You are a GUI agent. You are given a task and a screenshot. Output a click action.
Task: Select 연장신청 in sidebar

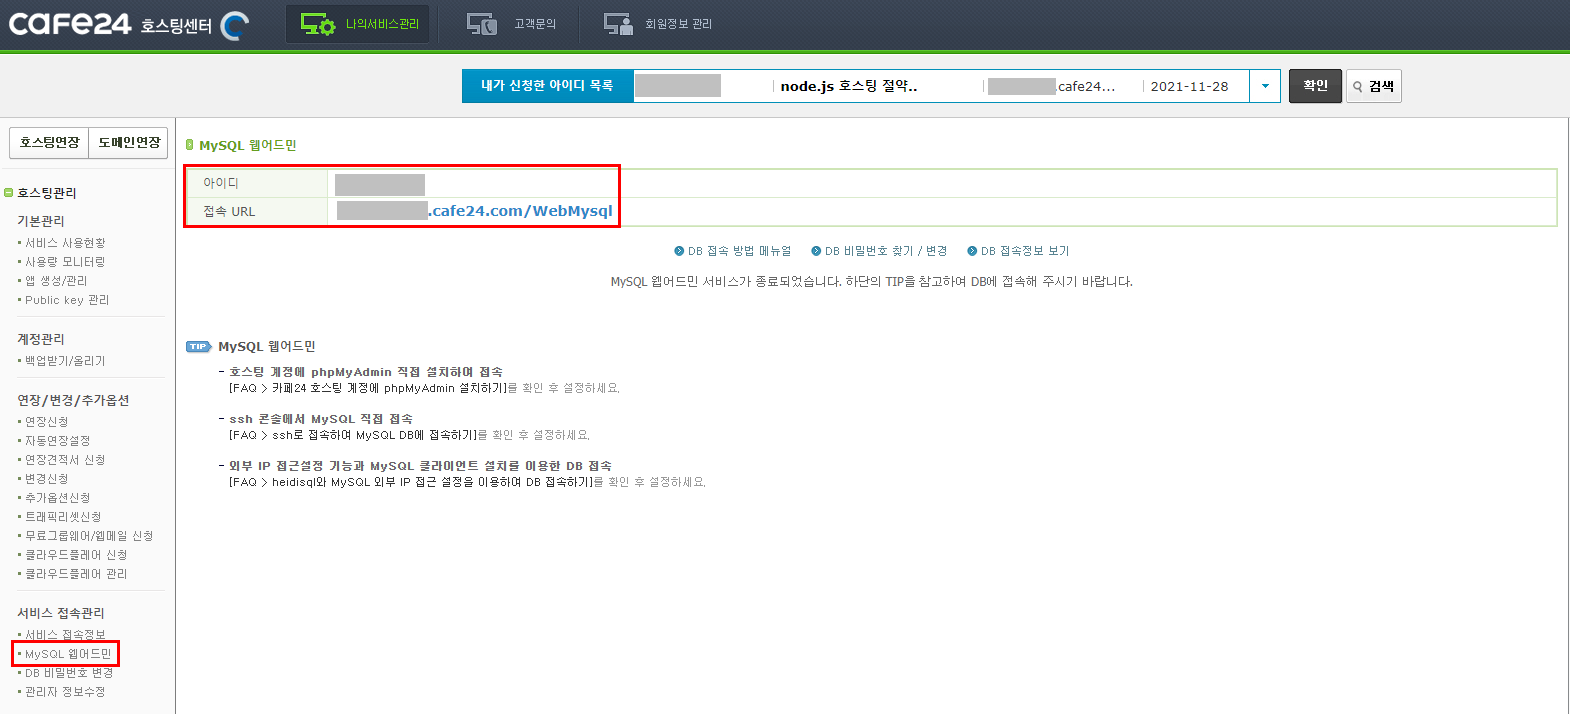tap(47, 422)
